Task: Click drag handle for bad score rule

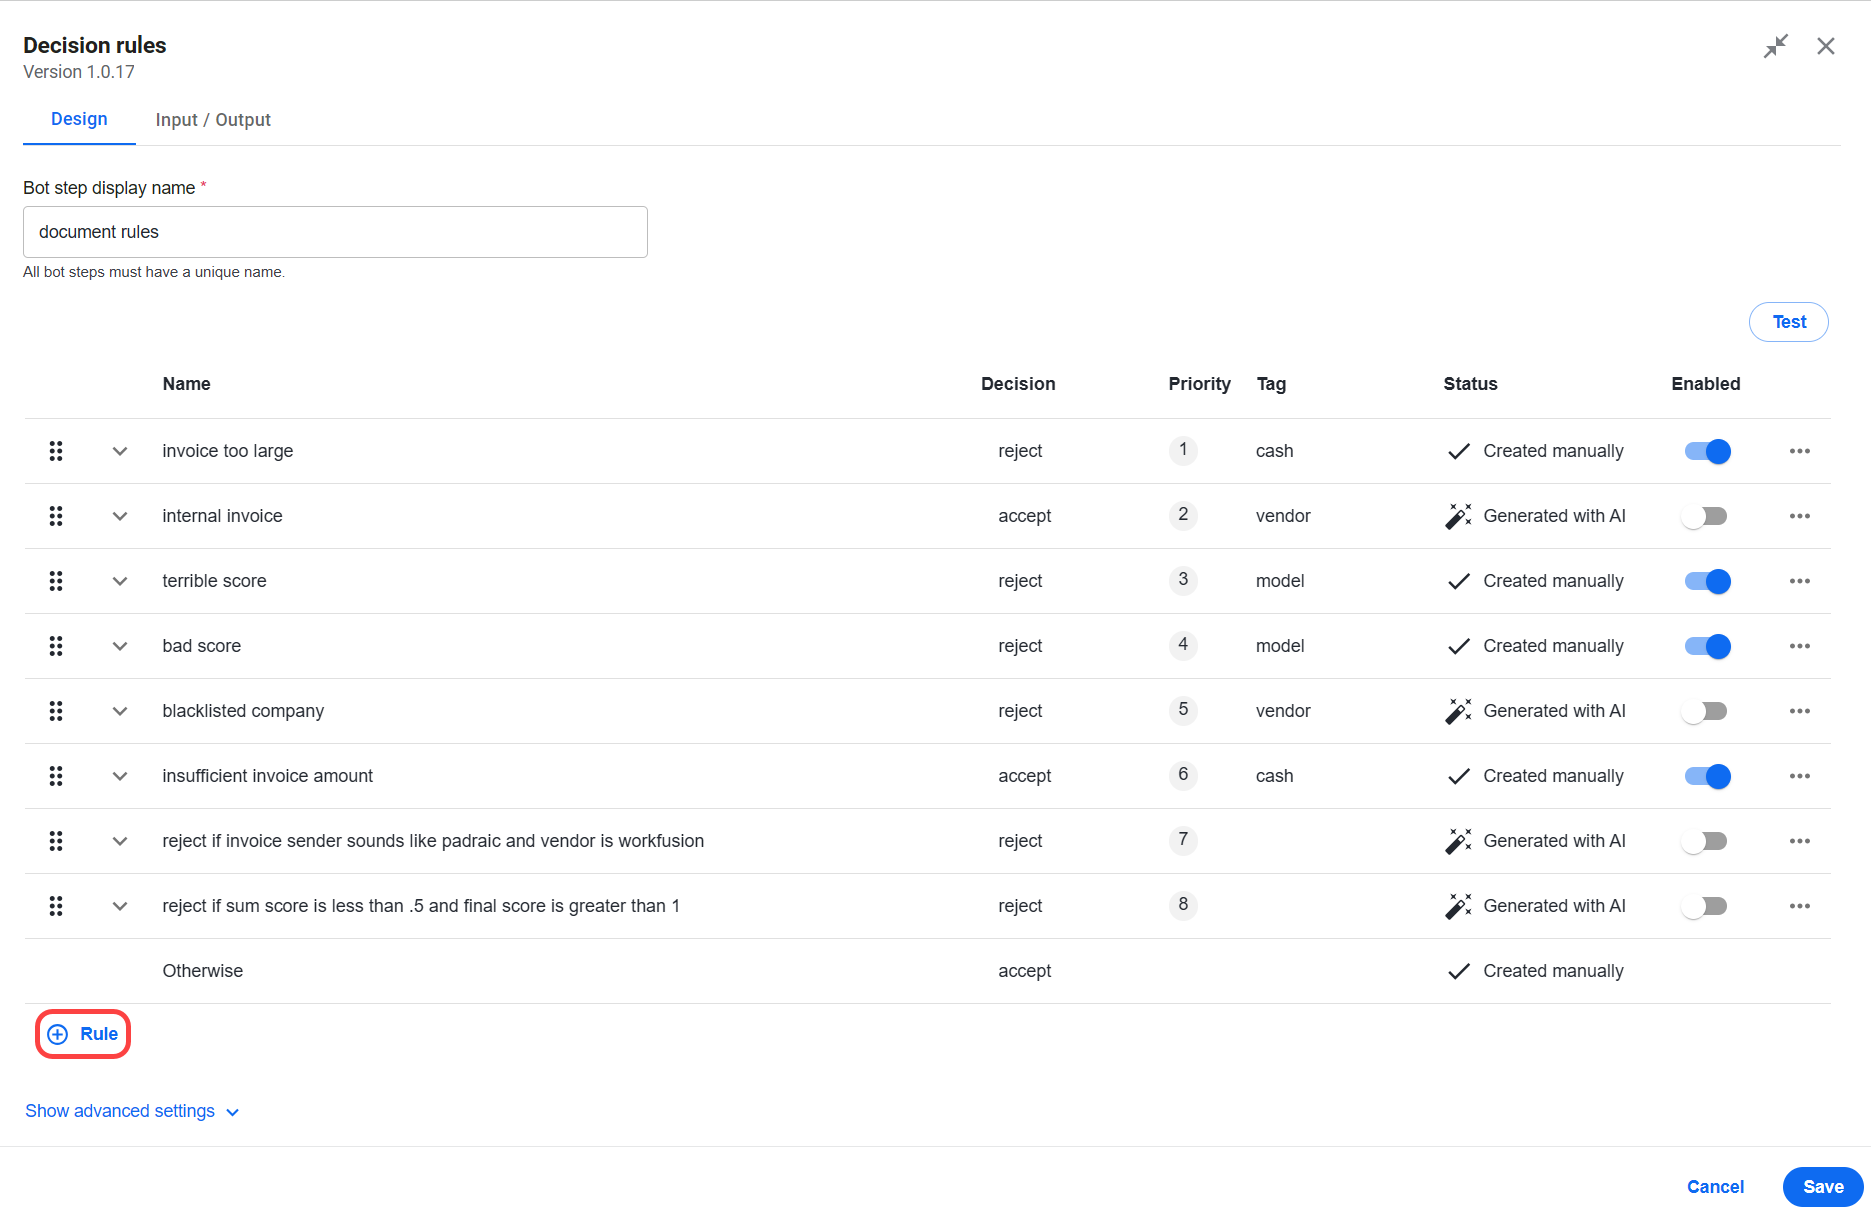Action: (56, 646)
